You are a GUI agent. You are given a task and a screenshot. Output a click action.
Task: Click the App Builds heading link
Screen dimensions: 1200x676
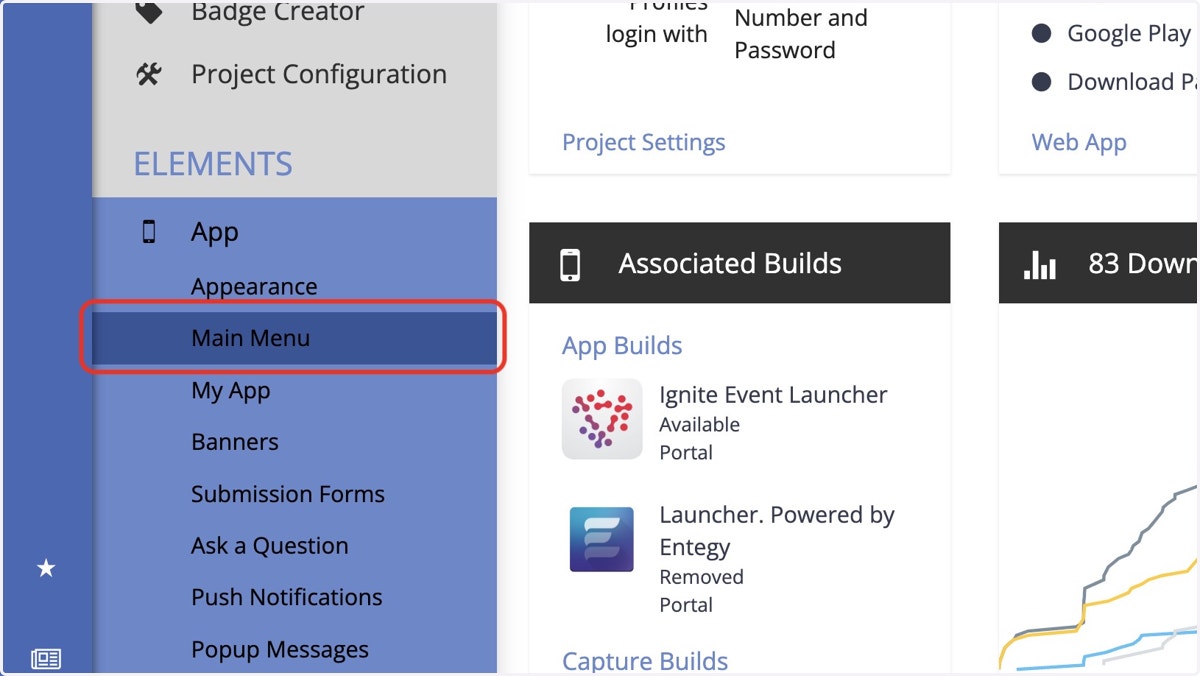622,346
